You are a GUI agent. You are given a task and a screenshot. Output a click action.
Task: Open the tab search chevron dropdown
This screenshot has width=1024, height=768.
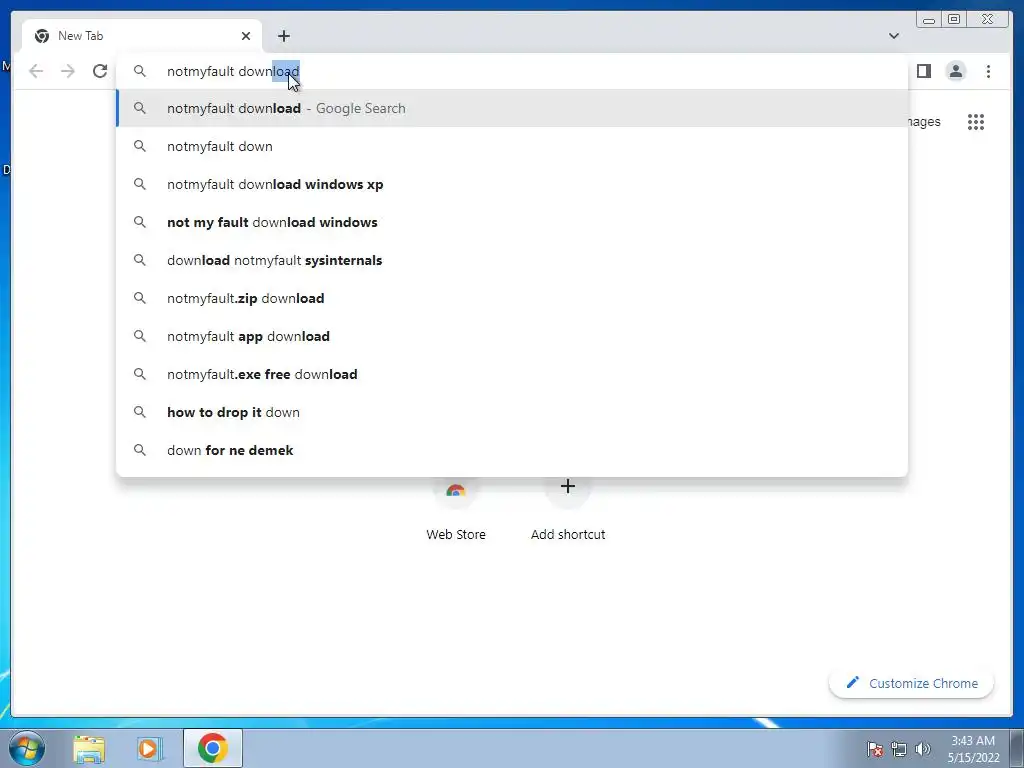click(894, 36)
